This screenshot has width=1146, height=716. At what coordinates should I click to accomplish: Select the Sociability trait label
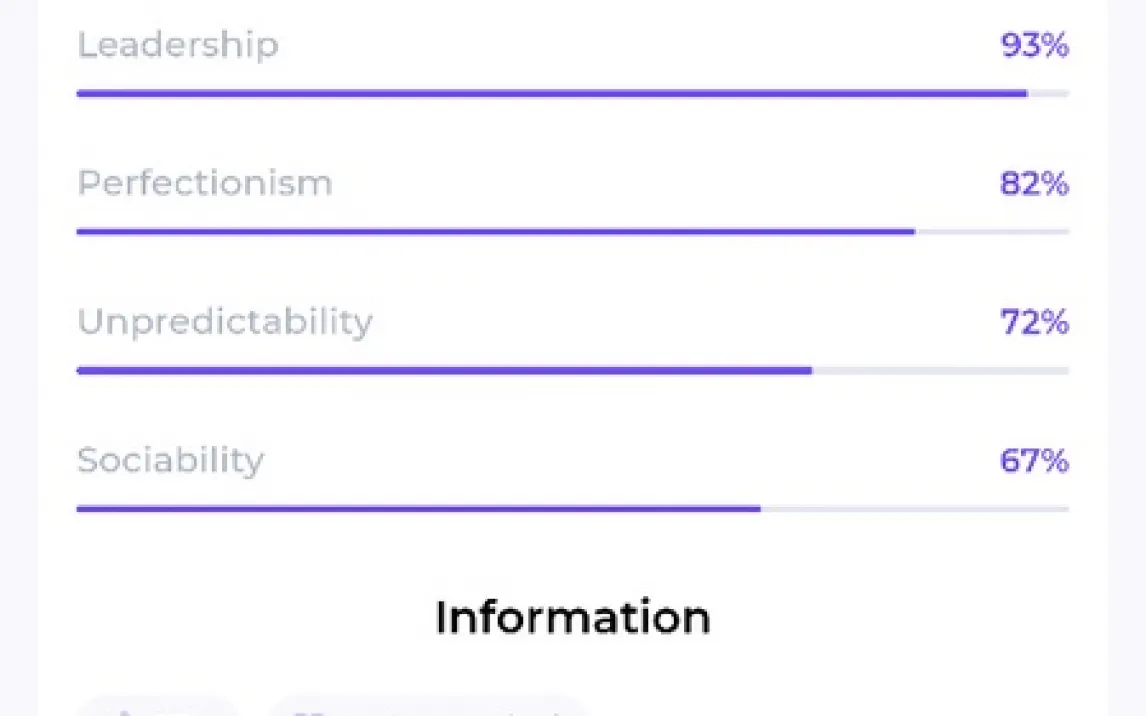(x=171, y=460)
